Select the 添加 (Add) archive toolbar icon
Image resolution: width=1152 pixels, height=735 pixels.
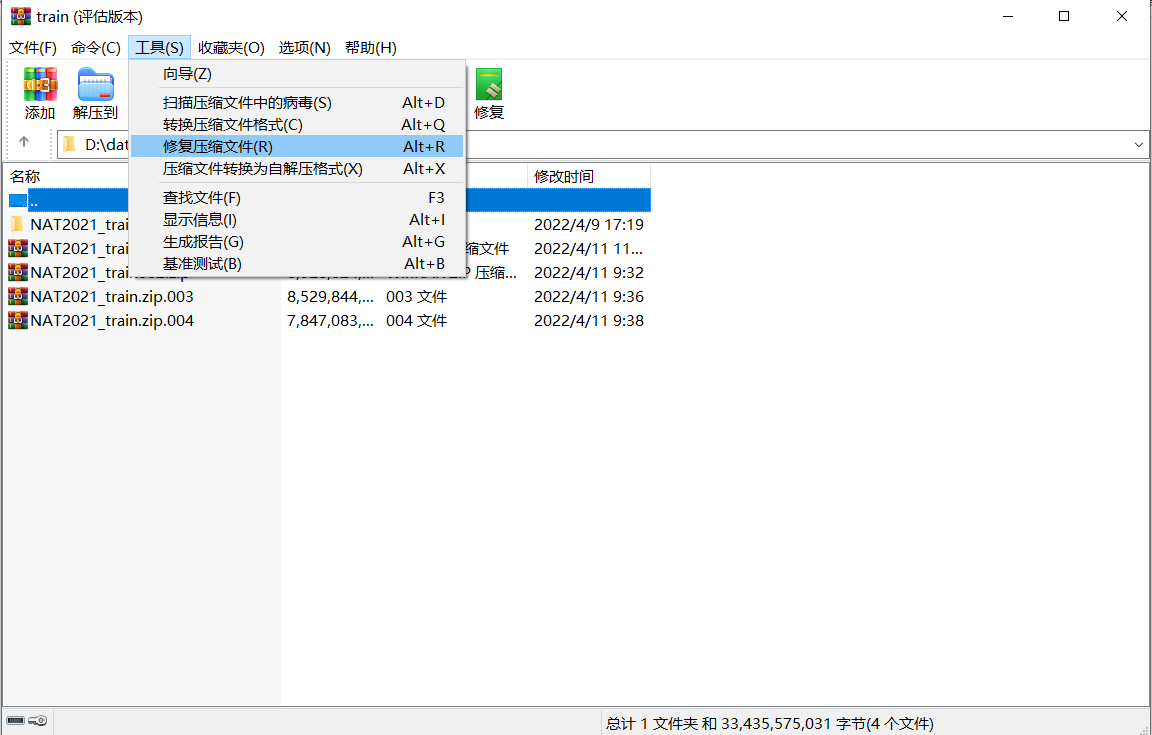[40, 85]
